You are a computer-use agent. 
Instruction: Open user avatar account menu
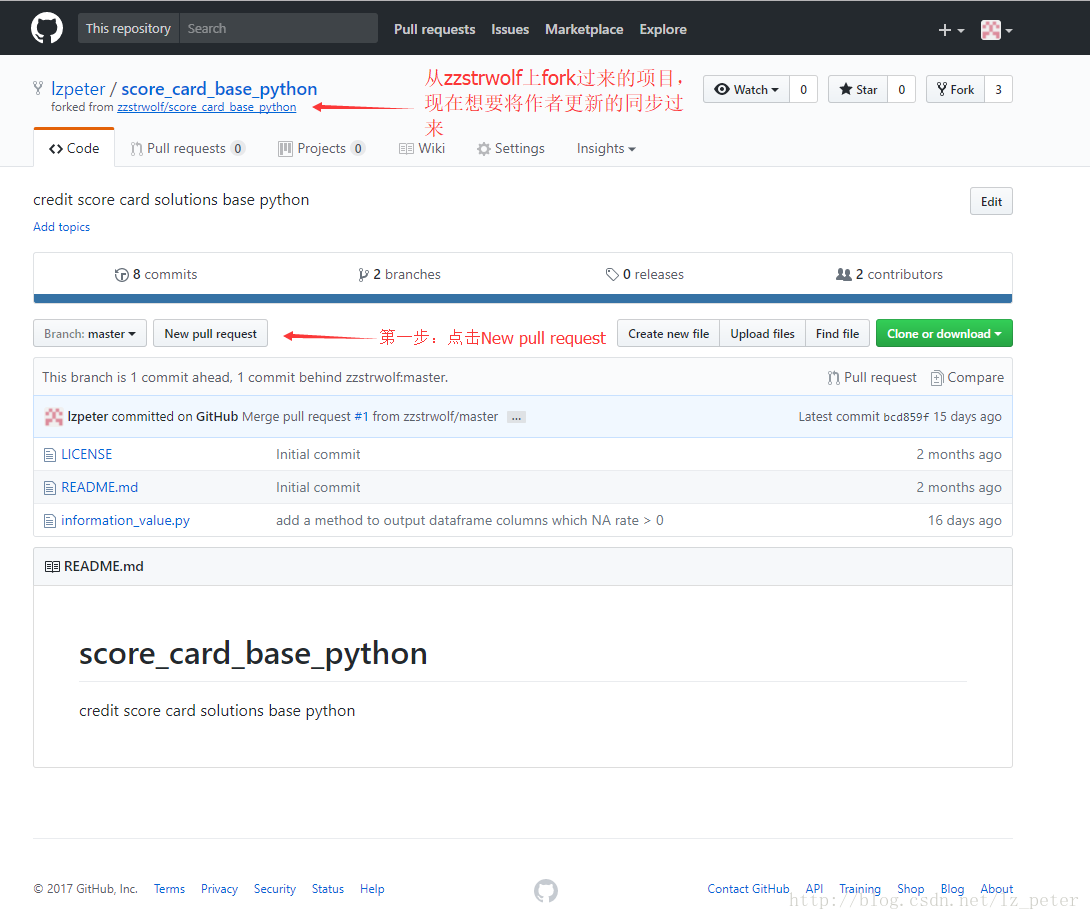(x=996, y=30)
